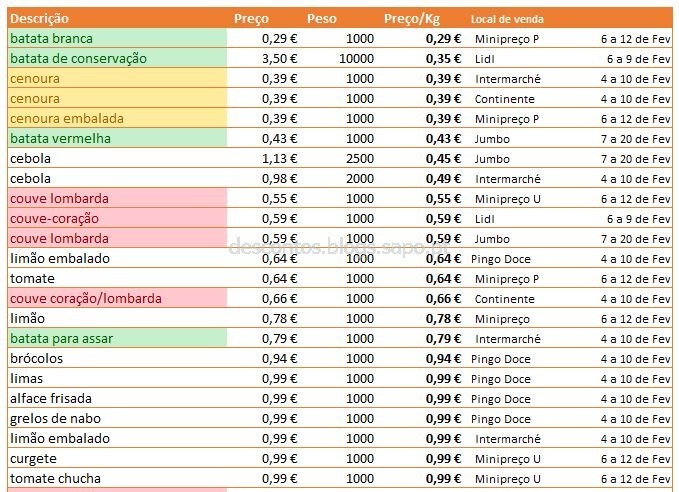Image resolution: width=679 pixels, height=492 pixels.
Task: Click the 10000 weight cell
Action: (356, 58)
